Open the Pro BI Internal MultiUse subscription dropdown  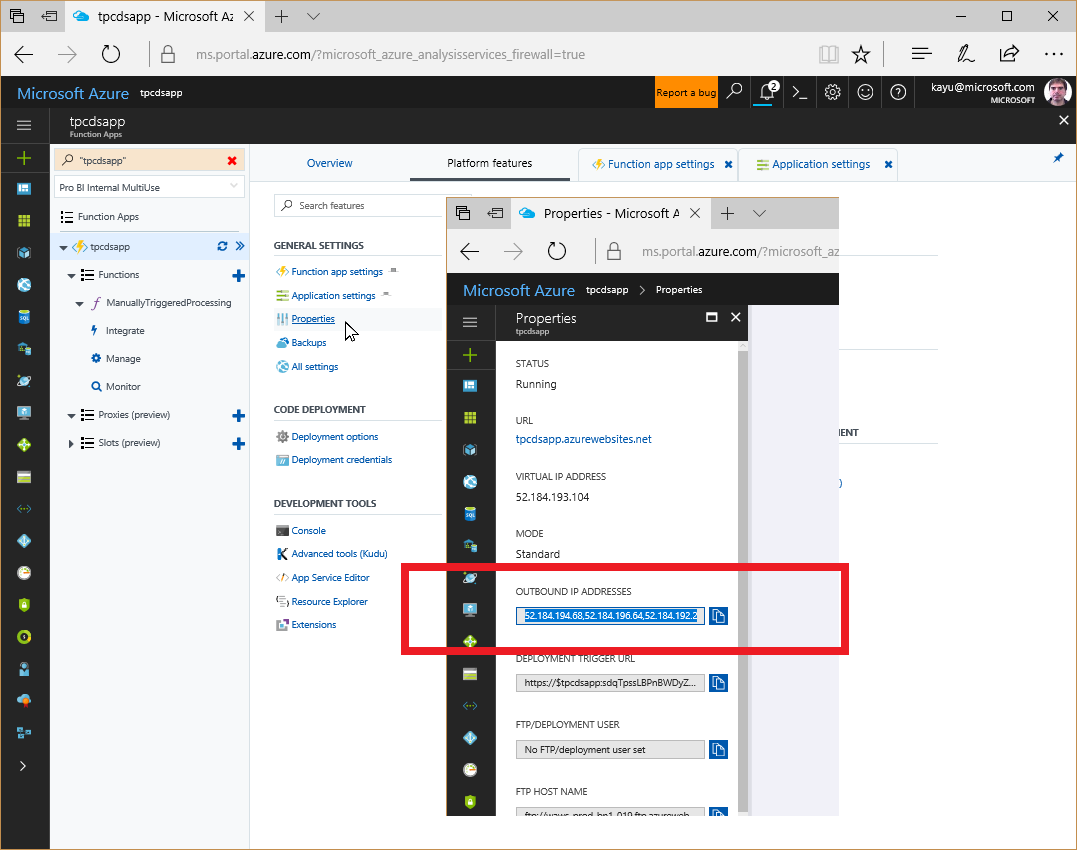coord(149,187)
